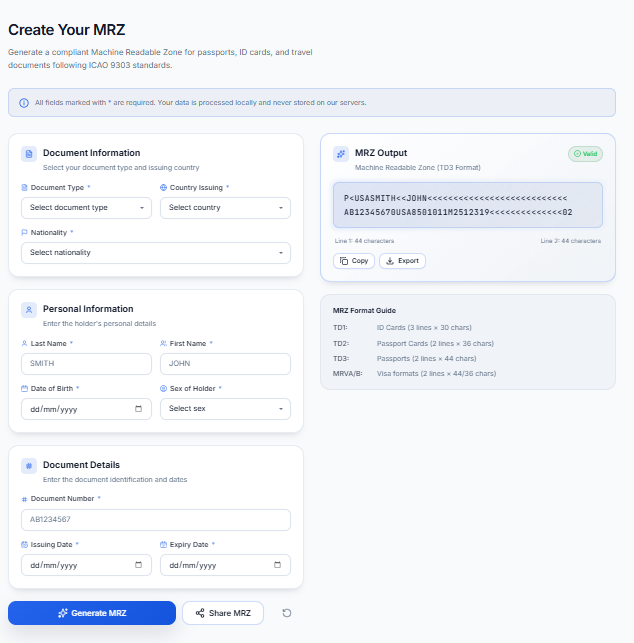Screen dimensions: 634x643
Task: Expand the Nationality dropdown
Action: click(156, 253)
